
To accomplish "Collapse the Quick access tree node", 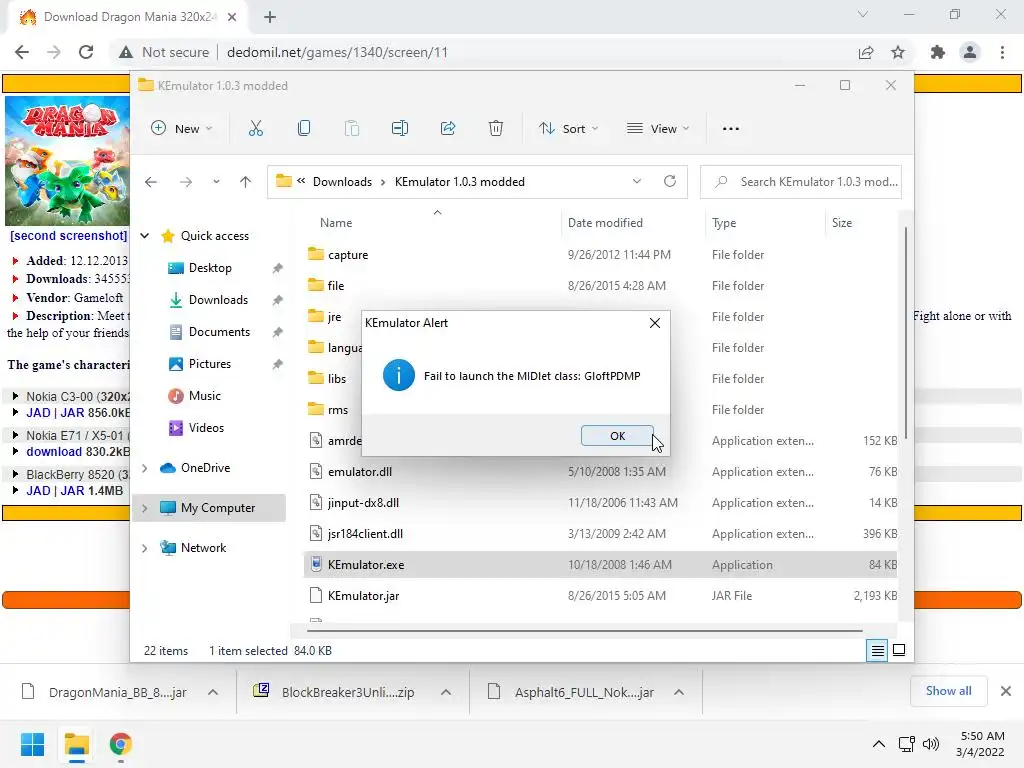I will pos(145,236).
